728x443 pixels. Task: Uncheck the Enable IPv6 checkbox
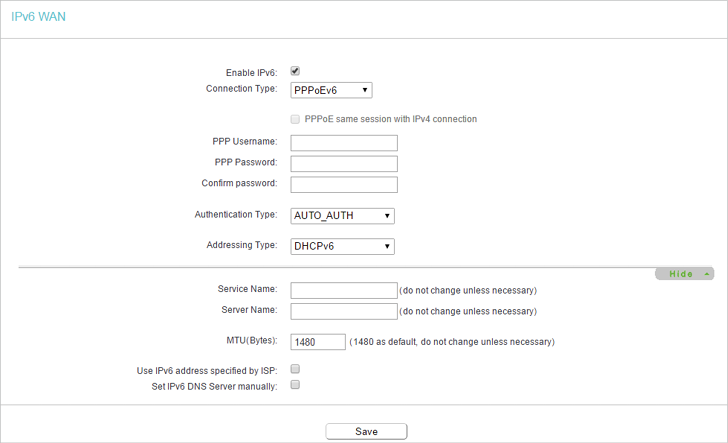[295, 71]
